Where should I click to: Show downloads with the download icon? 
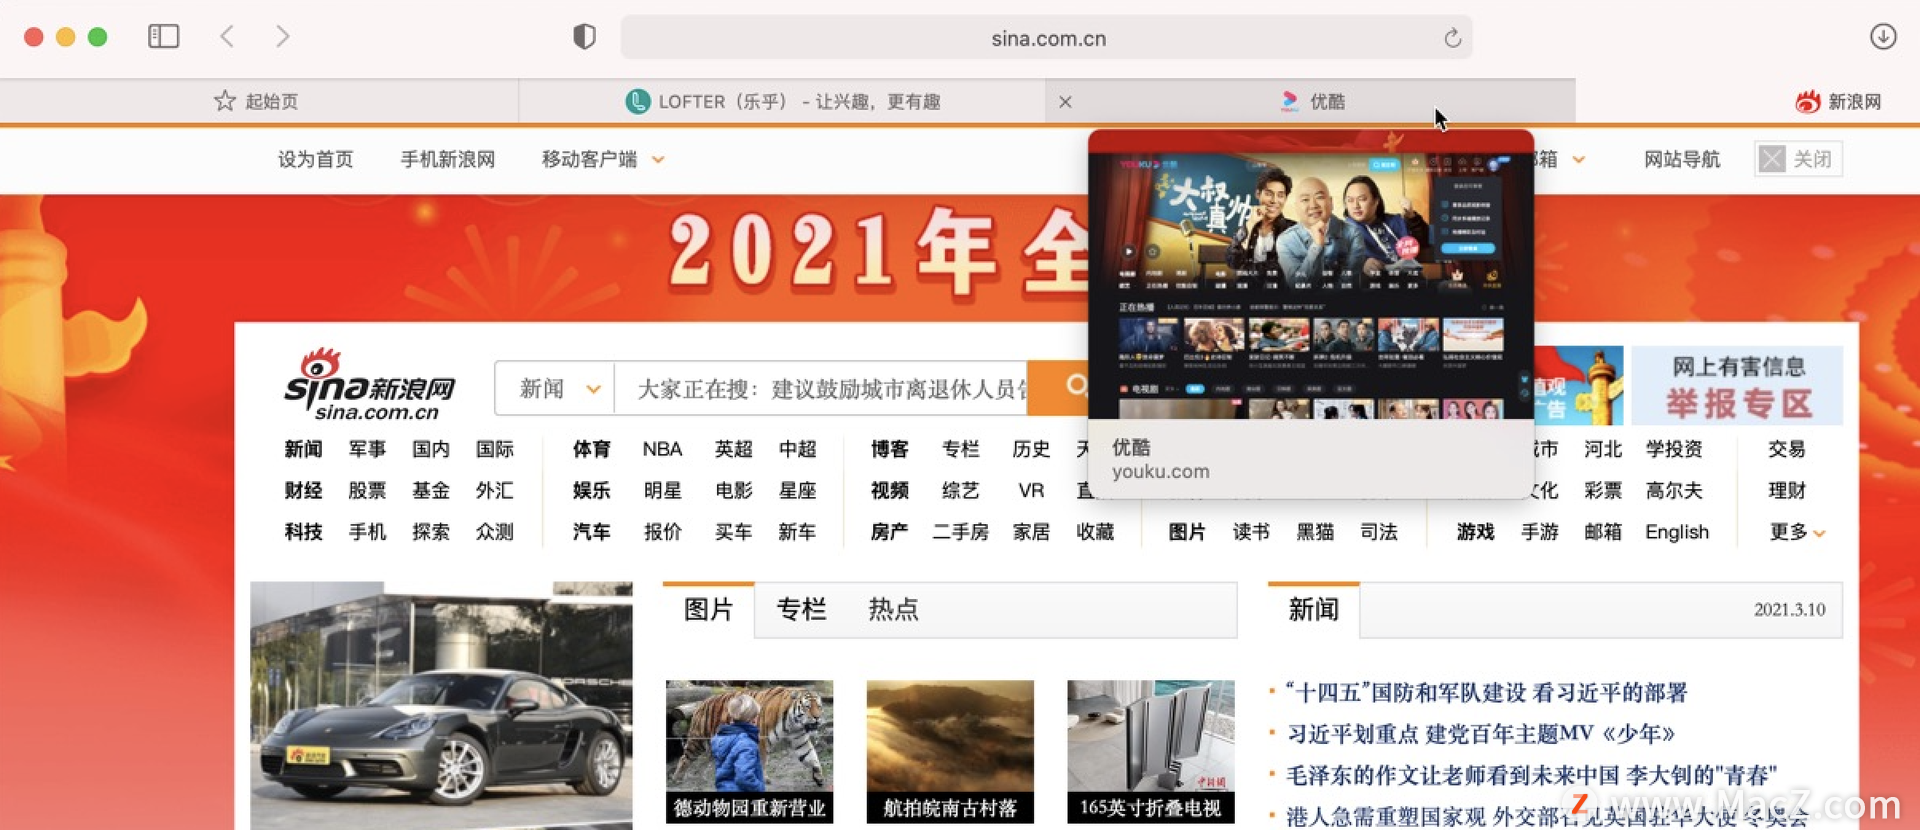click(1883, 37)
